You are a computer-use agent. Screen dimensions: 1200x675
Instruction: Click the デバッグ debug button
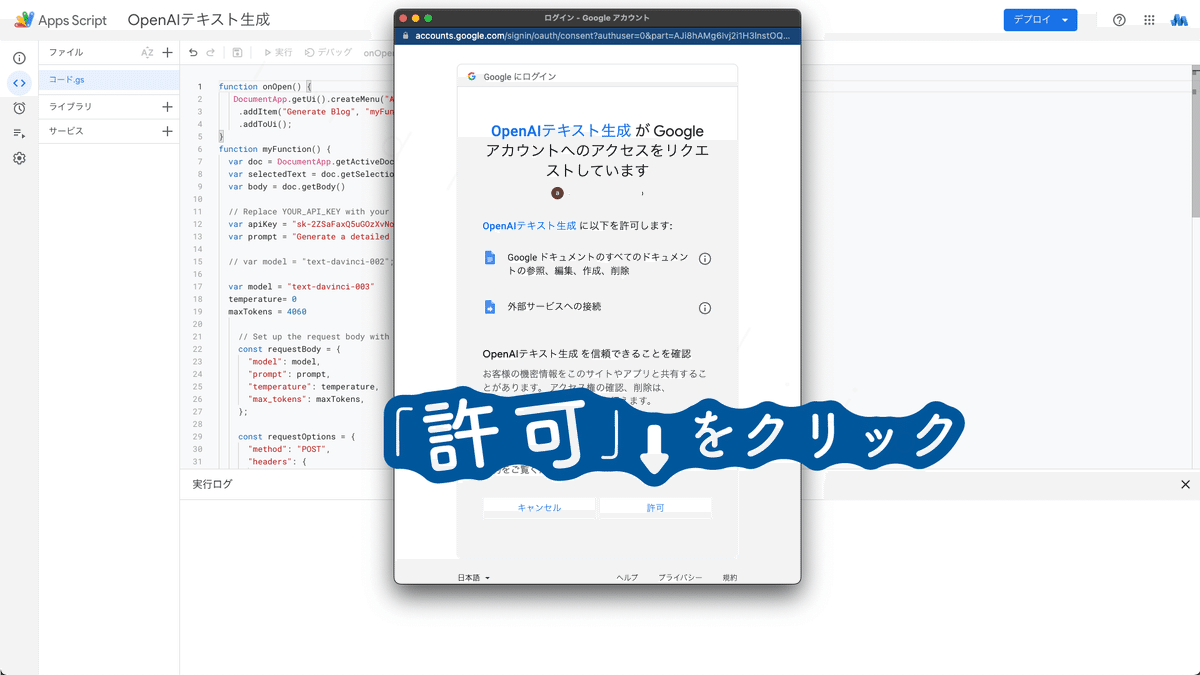(x=328, y=52)
